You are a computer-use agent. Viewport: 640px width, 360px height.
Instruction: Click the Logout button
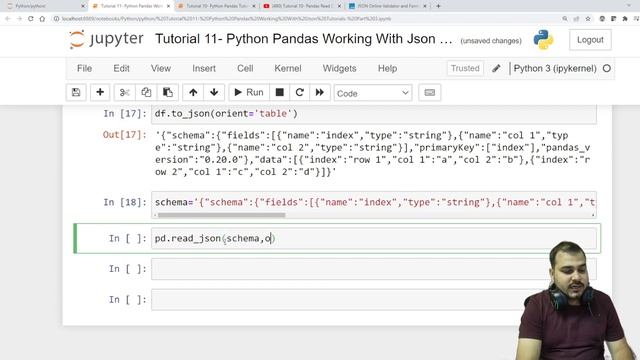590,40
